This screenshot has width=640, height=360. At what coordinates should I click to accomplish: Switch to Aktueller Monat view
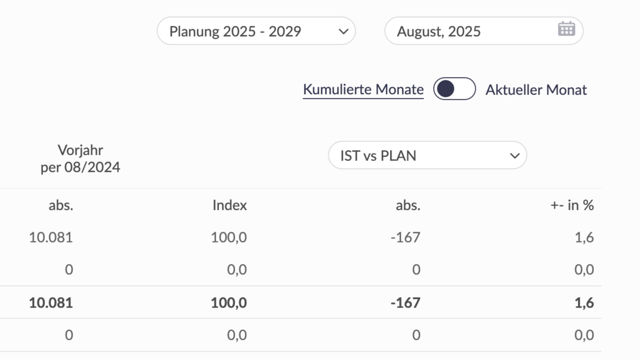tap(536, 90)
